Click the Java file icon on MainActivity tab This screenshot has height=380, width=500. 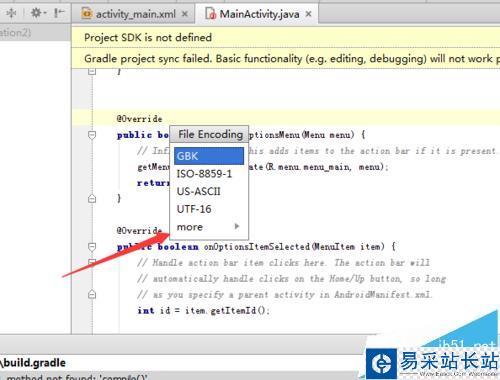[x=211, y=14]
